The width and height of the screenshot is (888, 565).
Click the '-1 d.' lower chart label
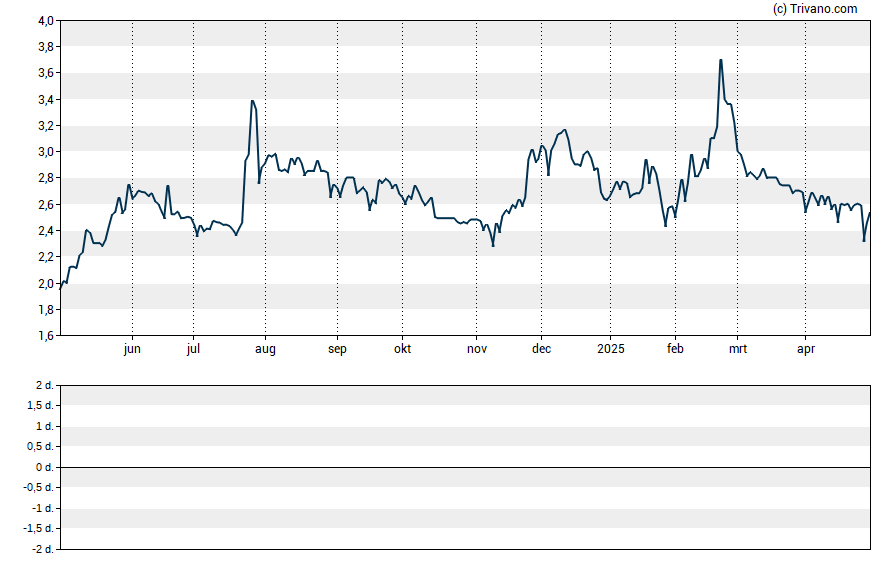coord(43,508)
